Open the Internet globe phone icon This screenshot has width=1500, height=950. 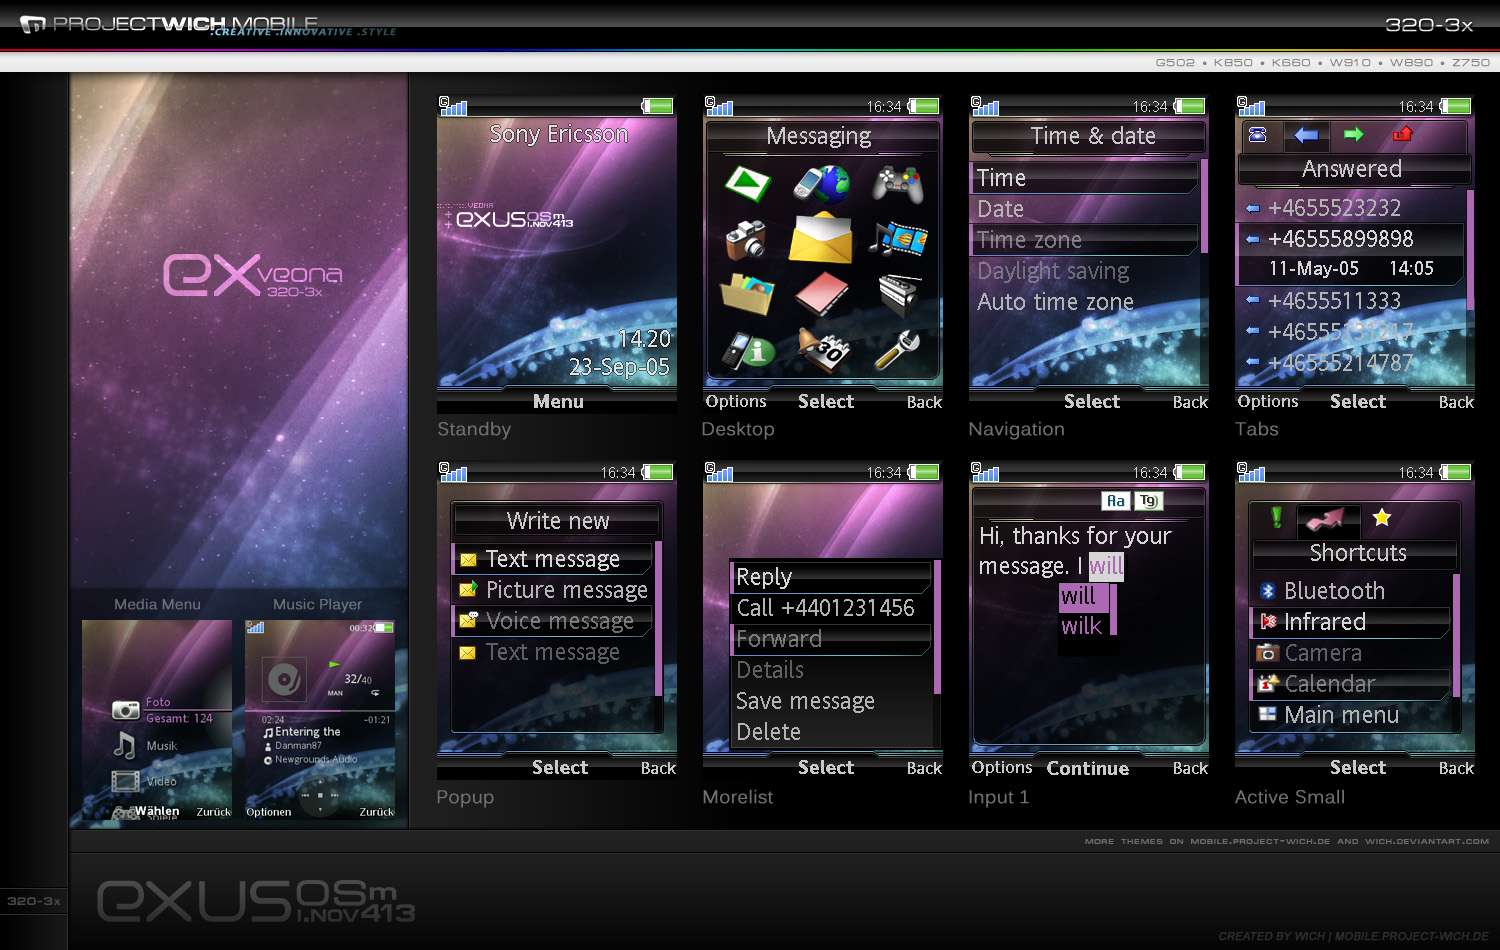(821, 184)
